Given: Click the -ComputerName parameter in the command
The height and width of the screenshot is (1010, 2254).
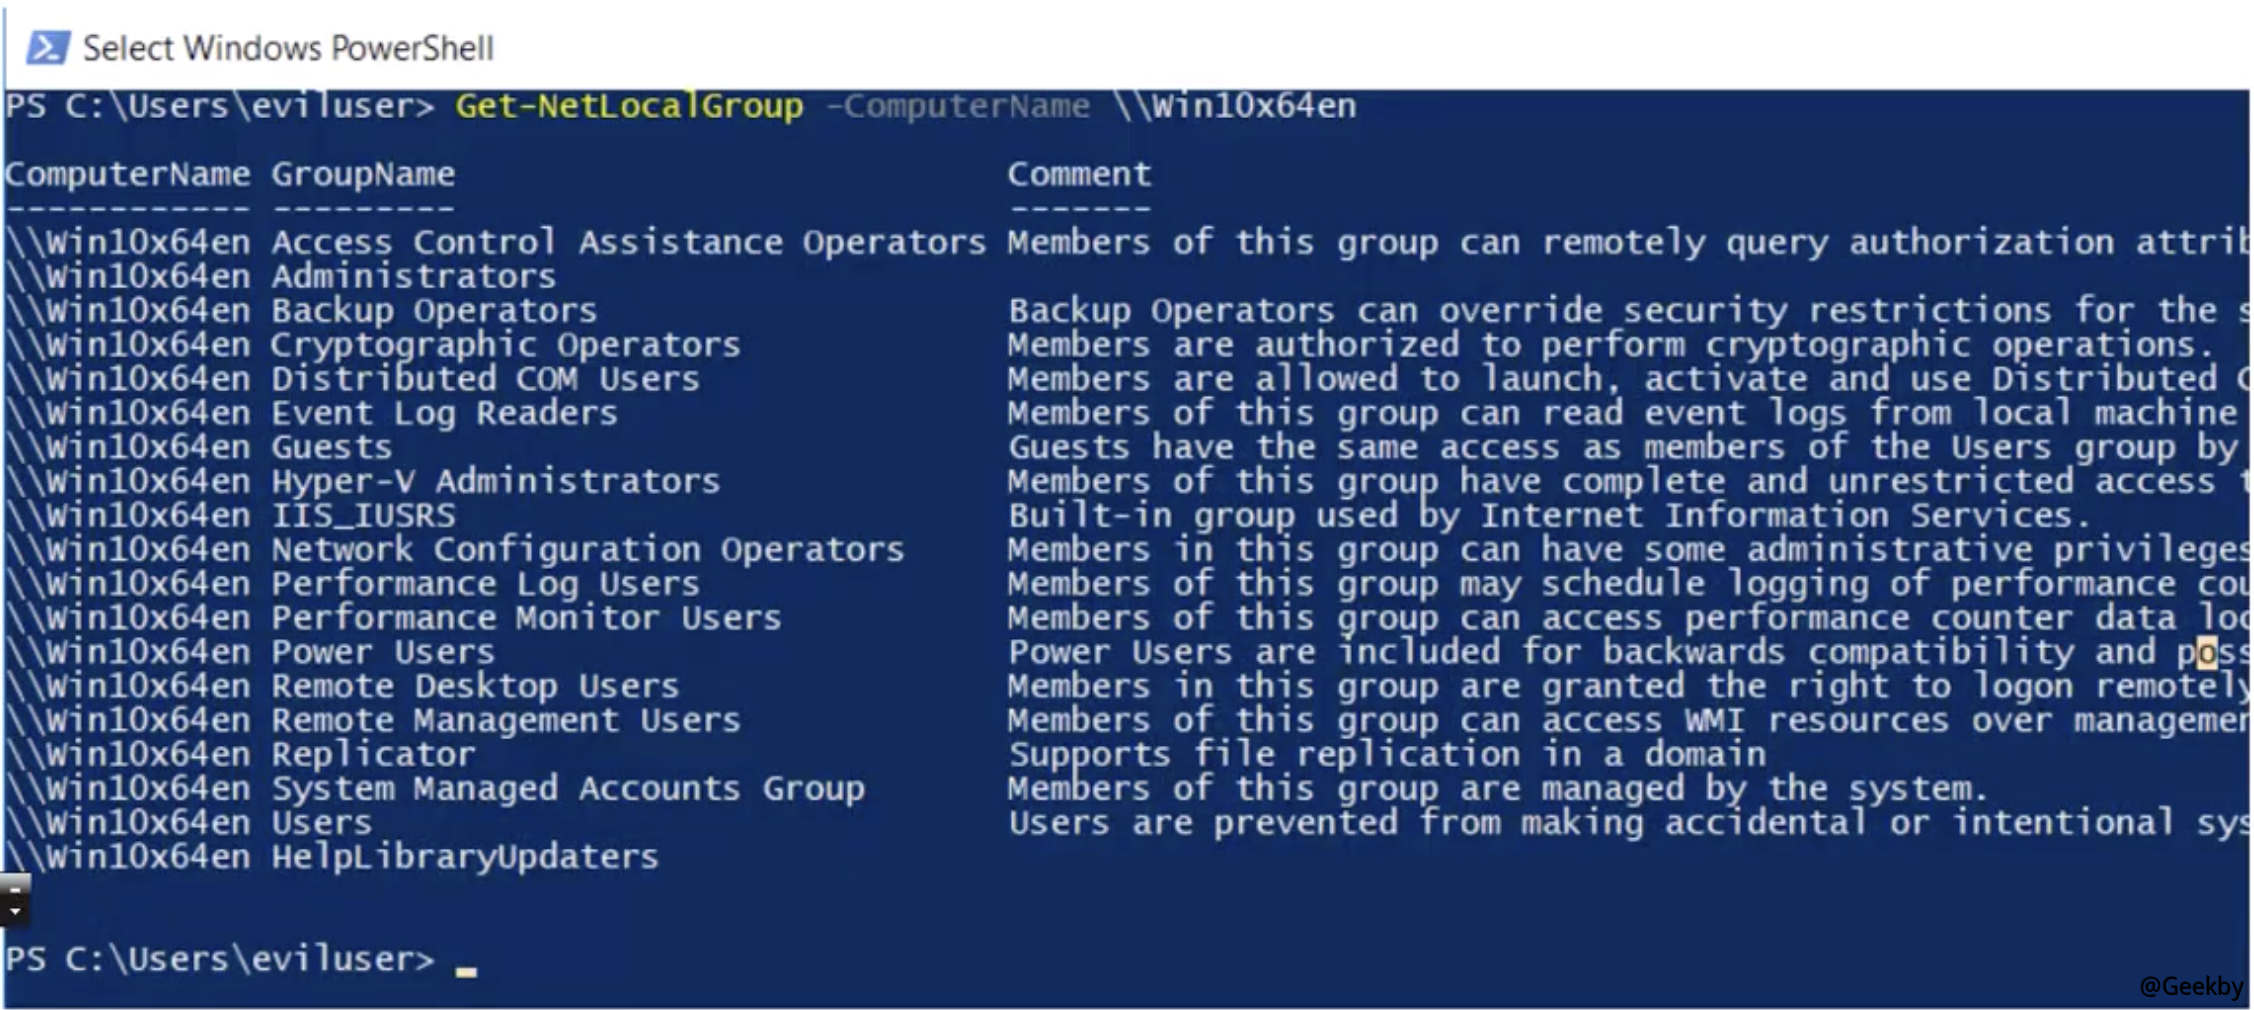Looking at the screenshot, I should pos(958,106).
